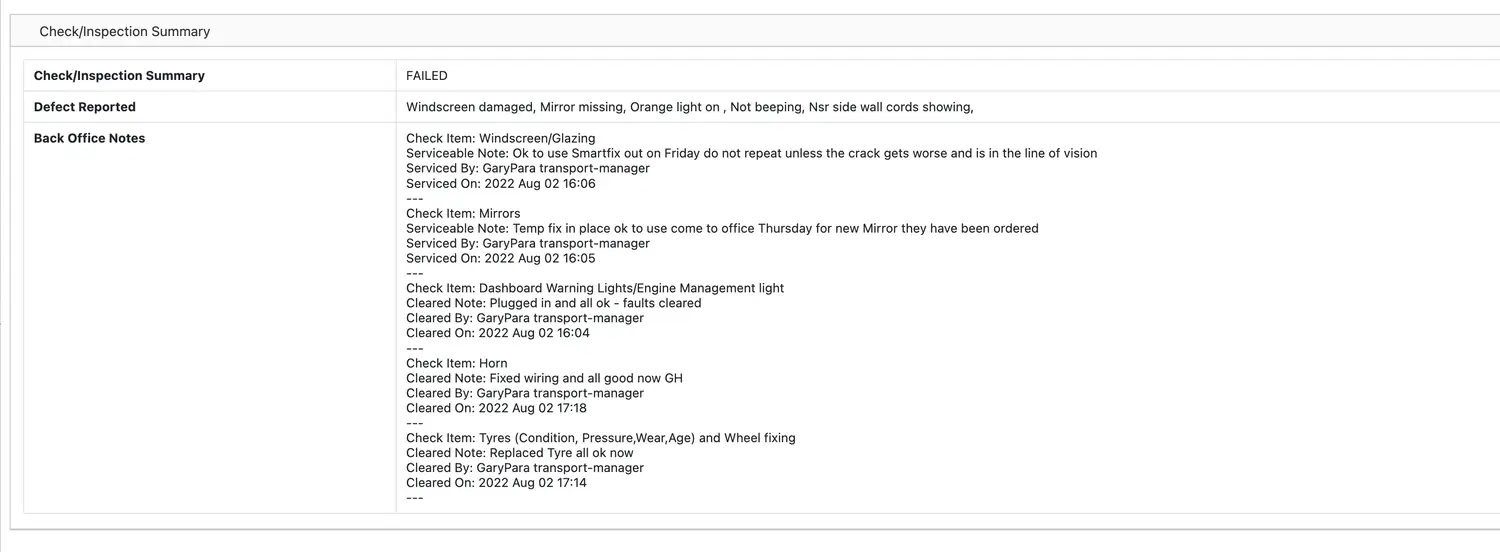Click the 'Check Item: Mirrors' line
This screenshot has height=552, width=1500.
click(x=463, y=213)
